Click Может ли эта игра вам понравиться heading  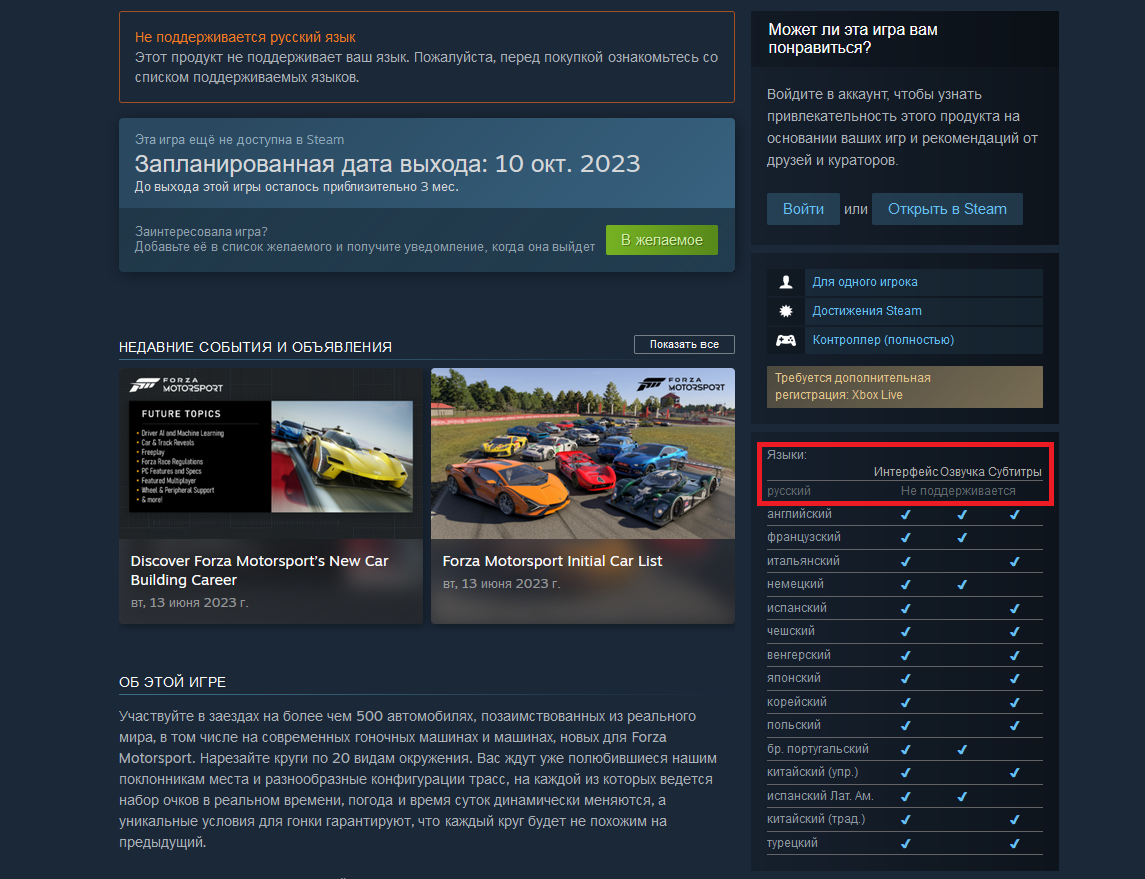[x=853, y=39]
